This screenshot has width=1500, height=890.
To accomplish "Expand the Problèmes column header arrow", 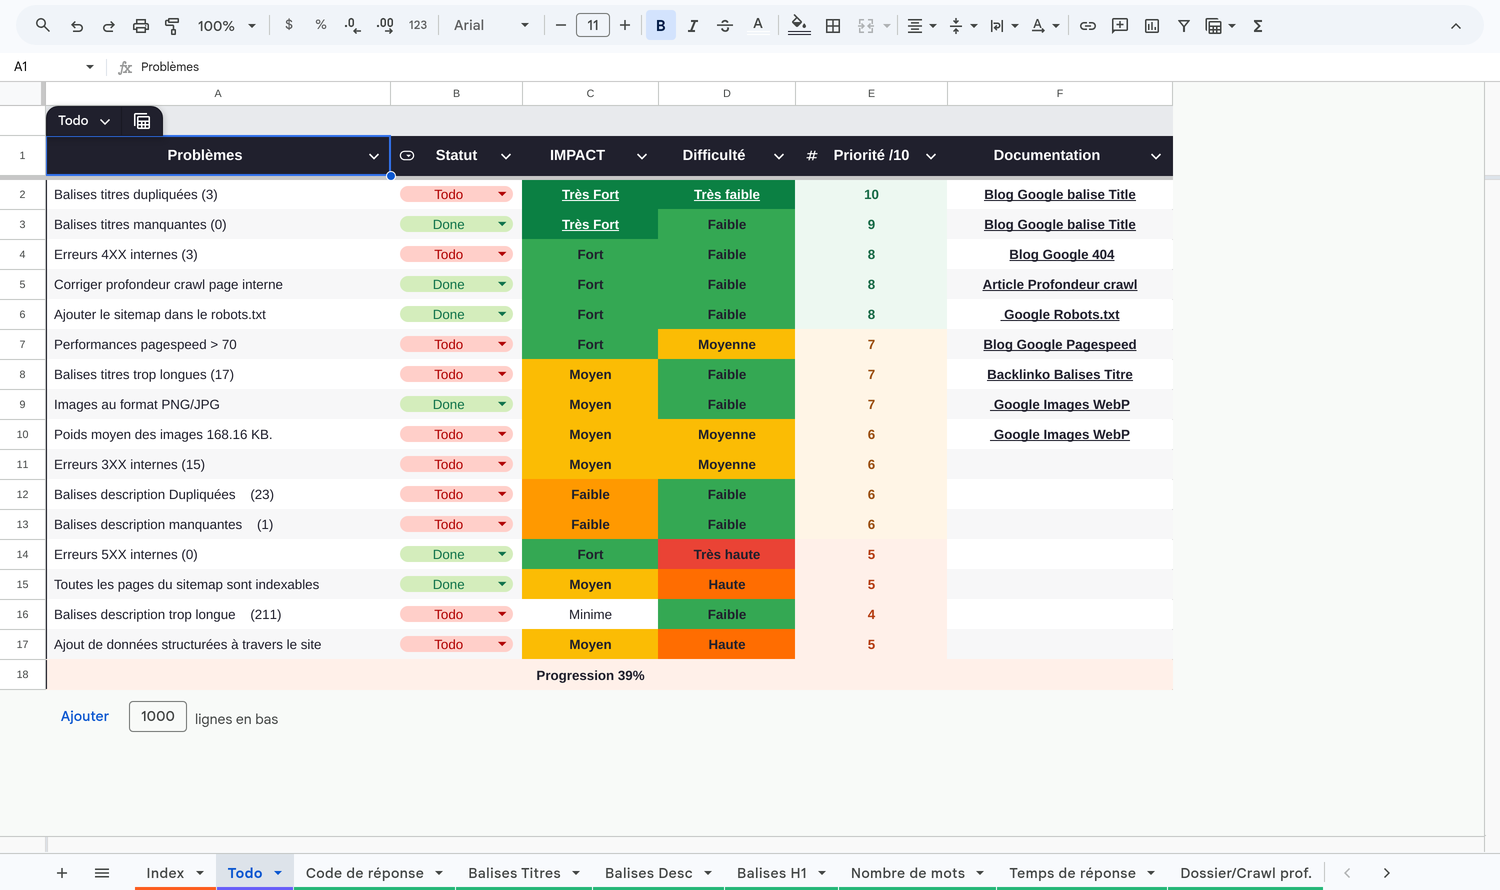I will pos(374,156).
